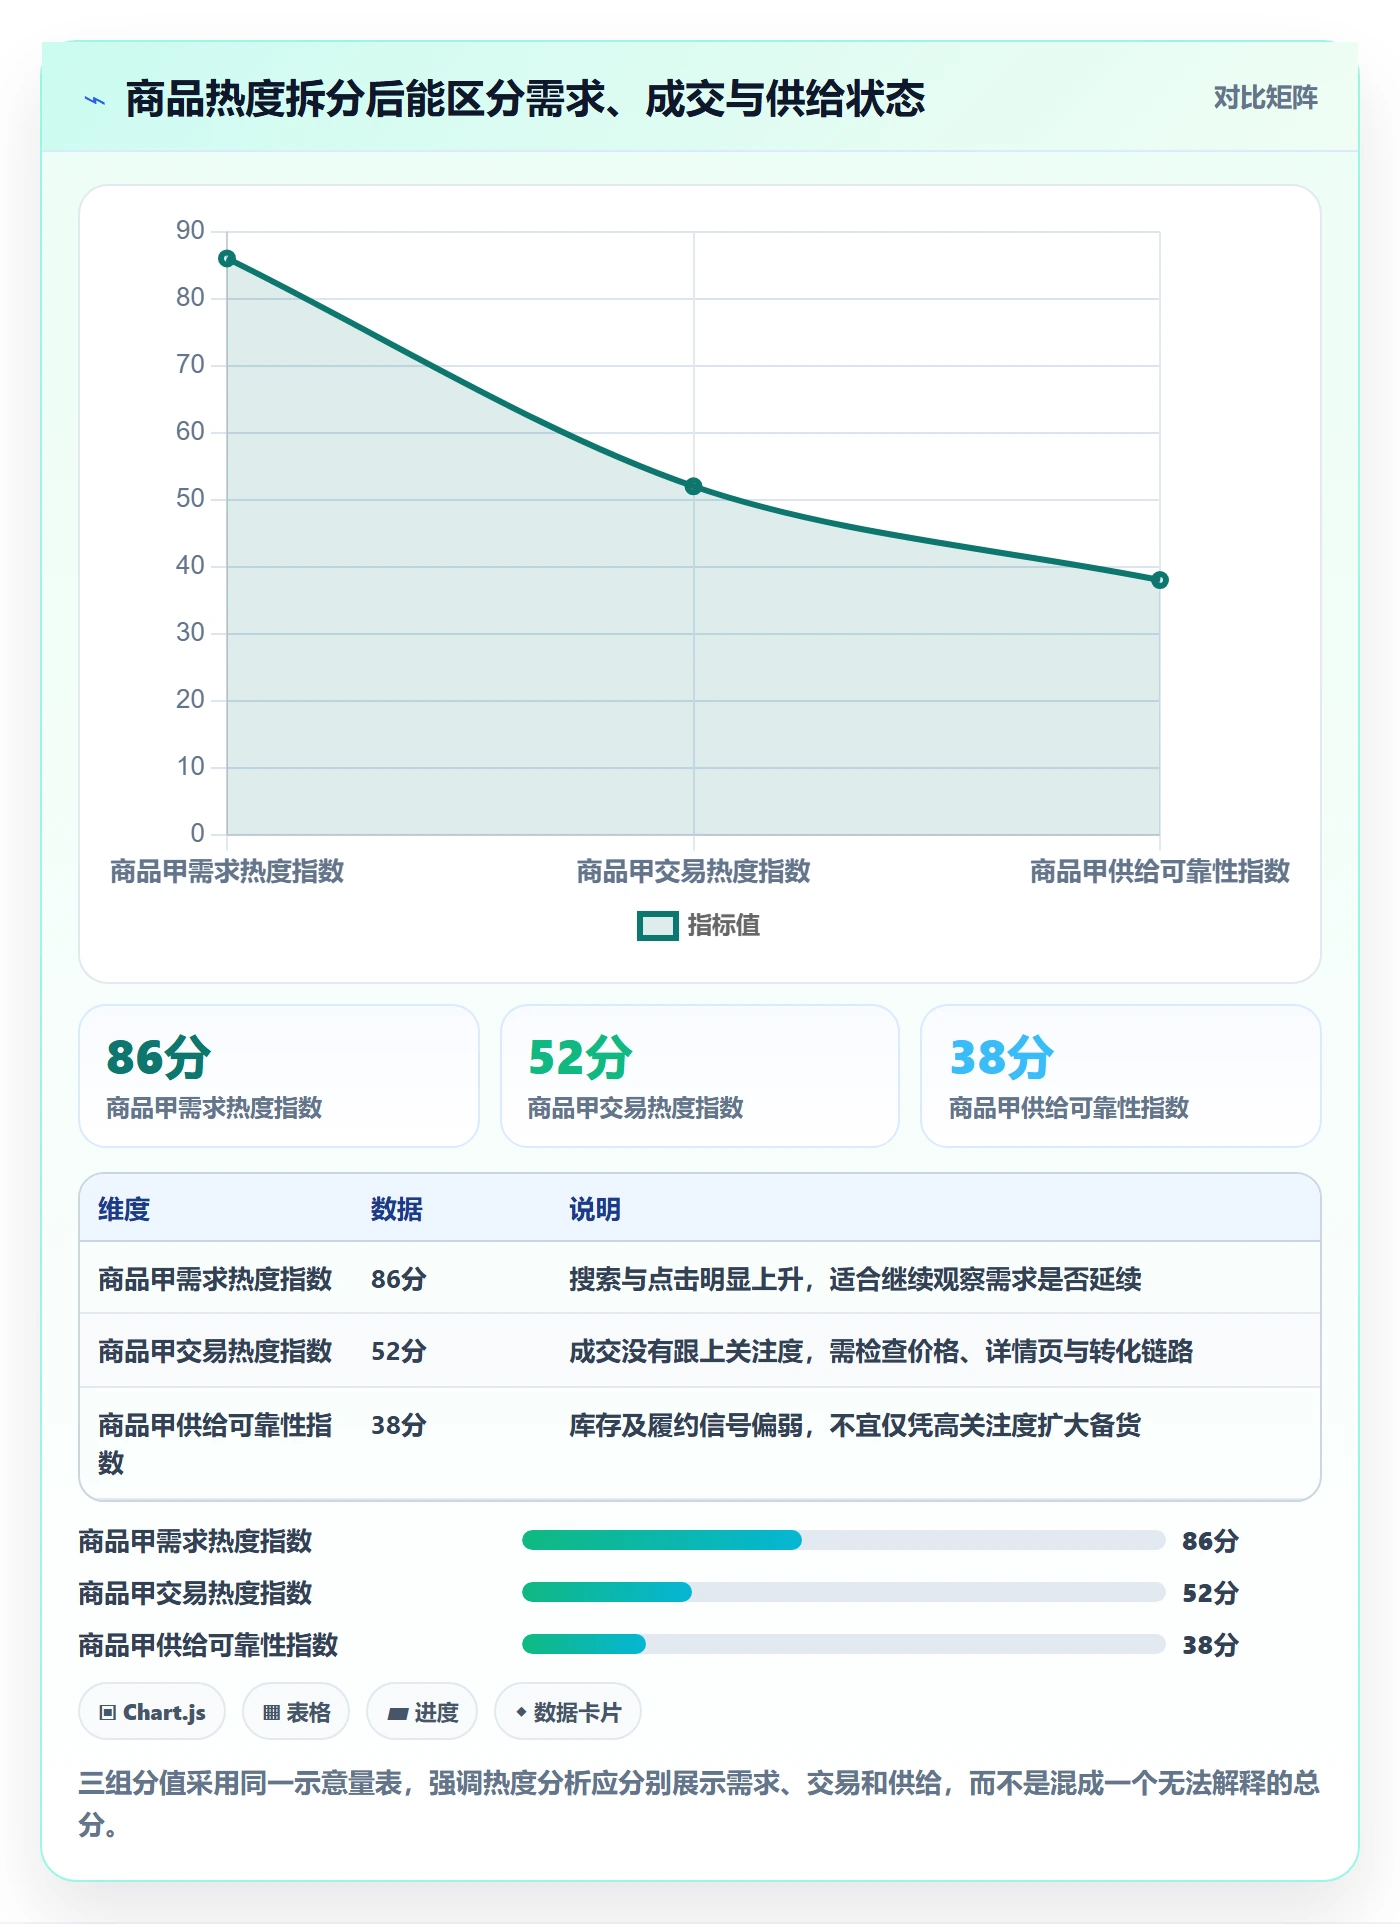Image resolution: width=1400 pixels, height=1924 pixels.
Task: Click table cell 商品甲需求热度指数
Action: [x=215, y=1280]
